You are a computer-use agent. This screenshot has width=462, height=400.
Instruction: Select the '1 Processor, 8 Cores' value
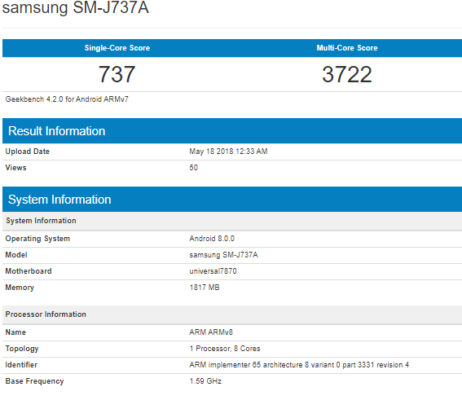pyautogui.click(x=225, y=349)
